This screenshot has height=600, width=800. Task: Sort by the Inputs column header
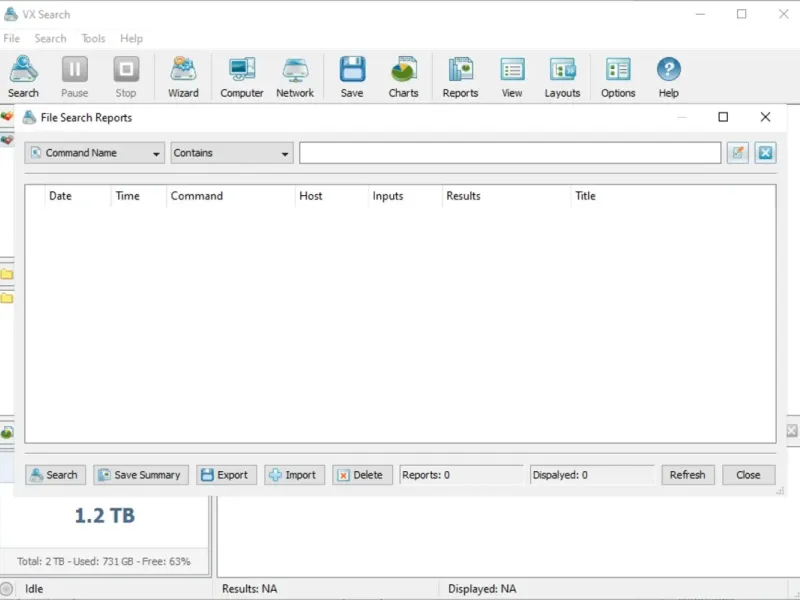405,196
